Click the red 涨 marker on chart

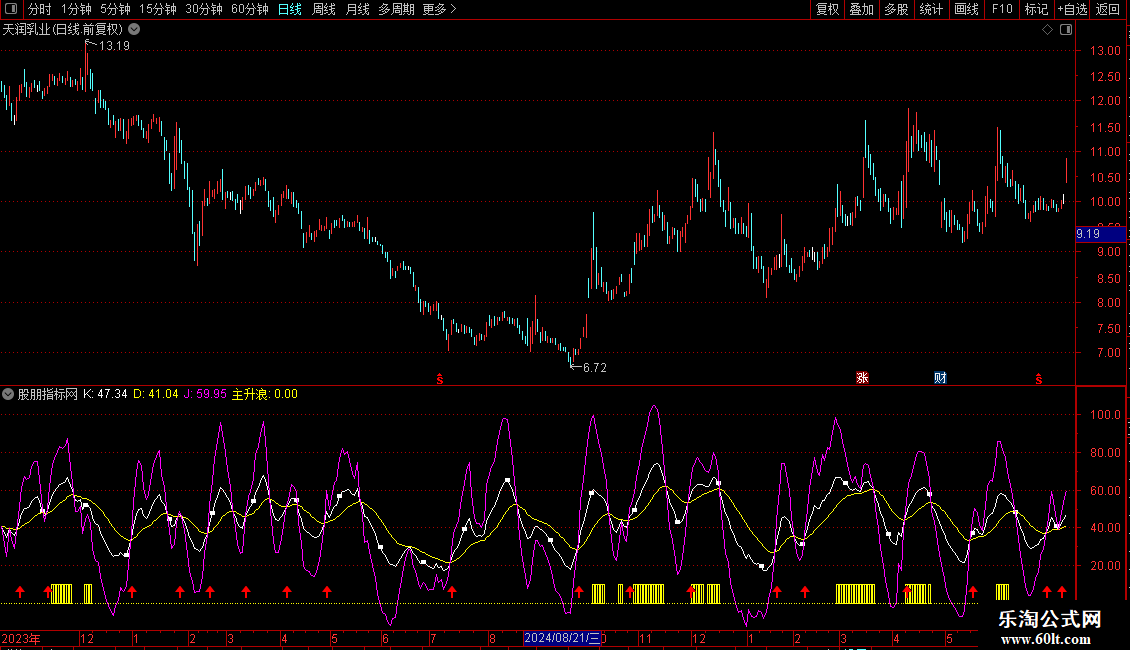point(862,378)
